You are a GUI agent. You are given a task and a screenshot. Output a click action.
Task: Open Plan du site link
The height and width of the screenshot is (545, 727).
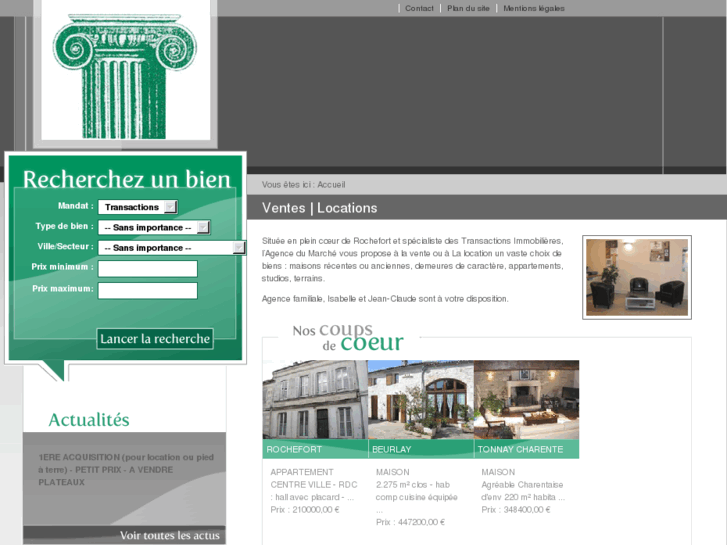click(x=468, y=8)
